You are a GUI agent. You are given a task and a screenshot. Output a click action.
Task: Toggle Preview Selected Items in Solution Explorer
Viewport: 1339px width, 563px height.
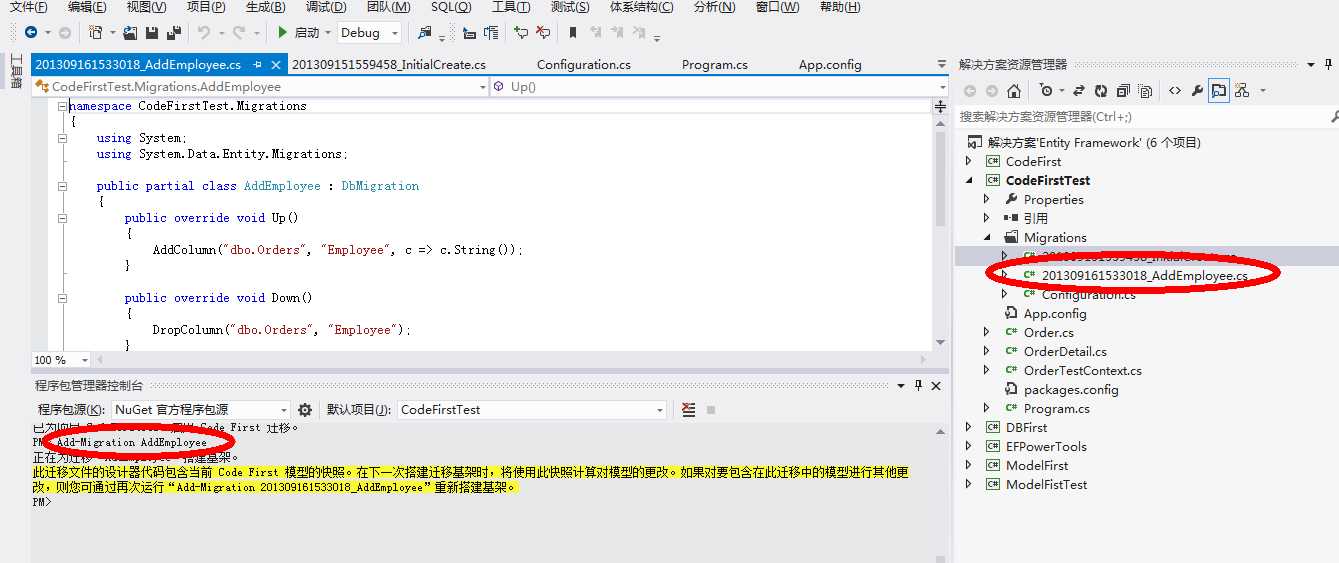1219,91
